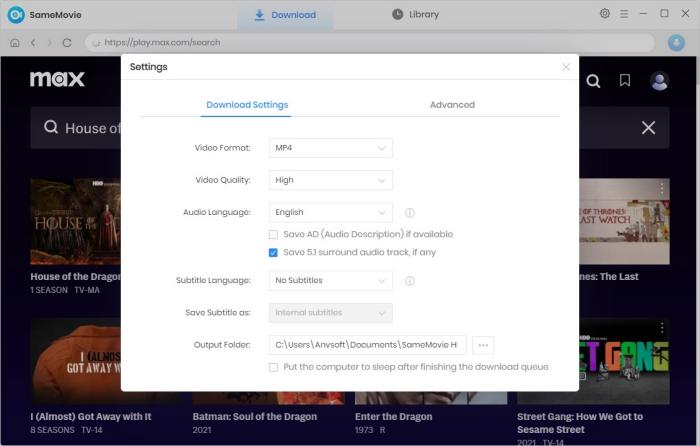Reload the page with refresh icon
The height and width of the screenshot is (446, 700).
[x=67, y=43]
